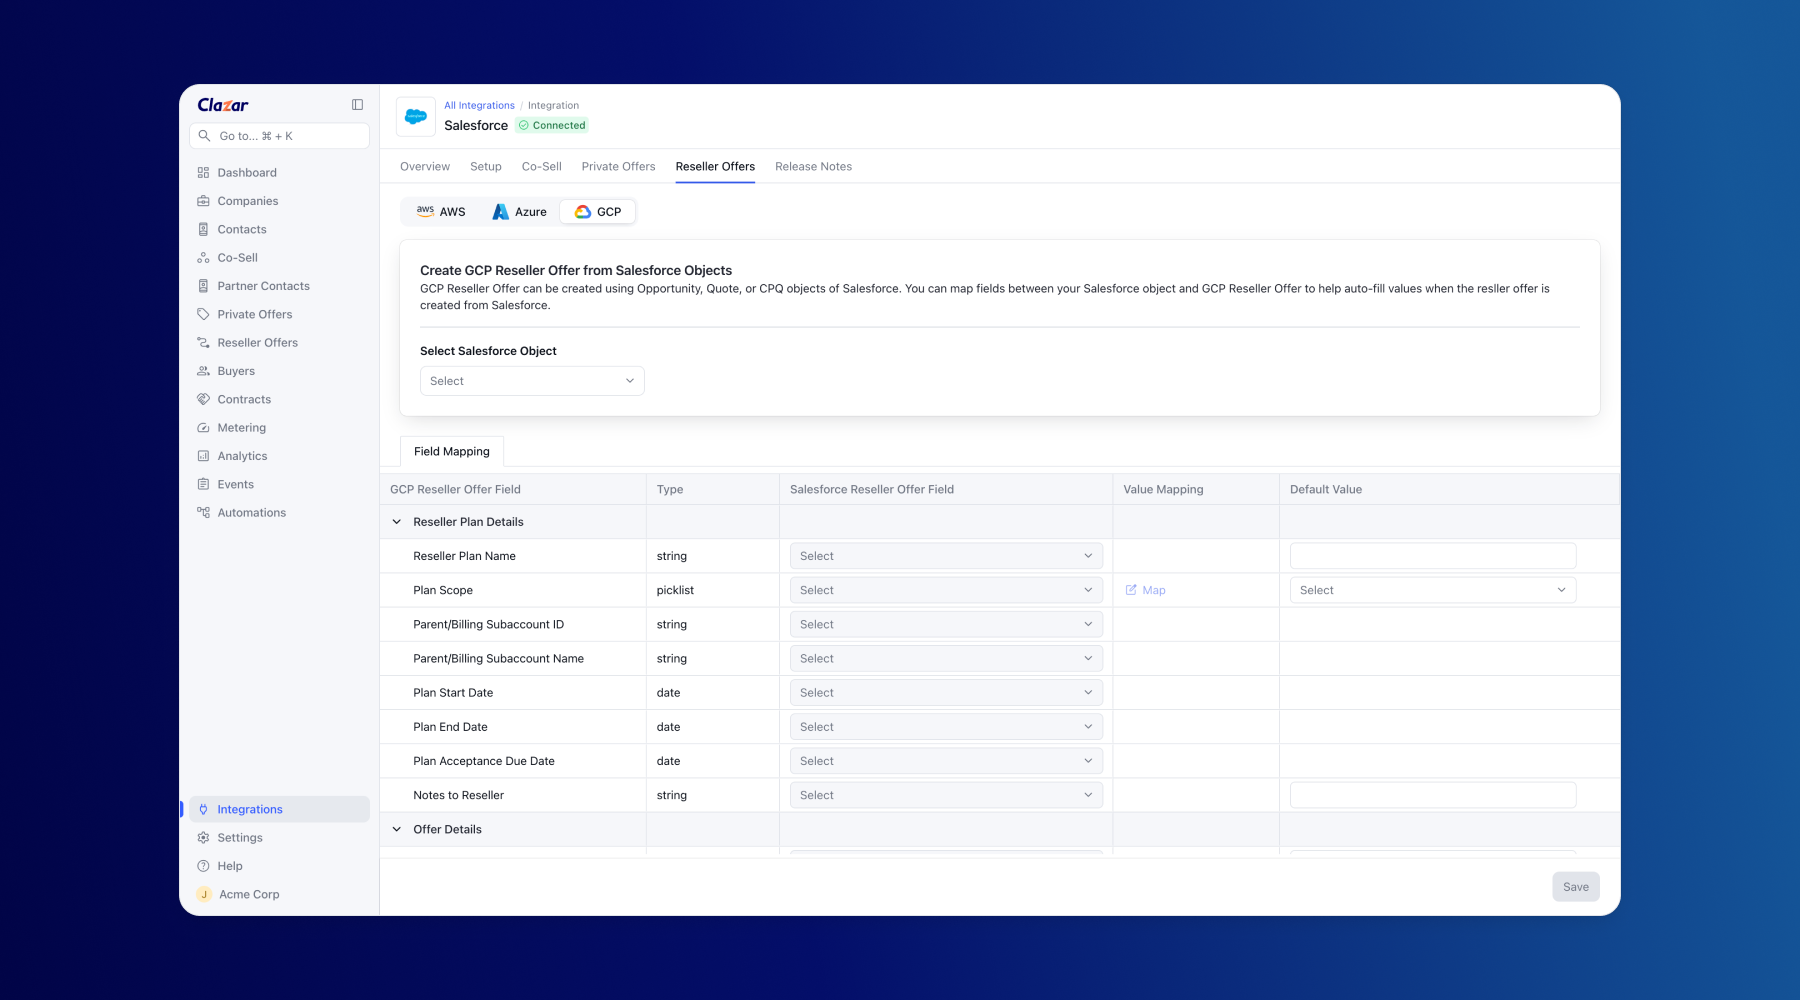
Task: Open Salesforce field dropdown for Plan Acceptance Due Date
Action: 946,761
